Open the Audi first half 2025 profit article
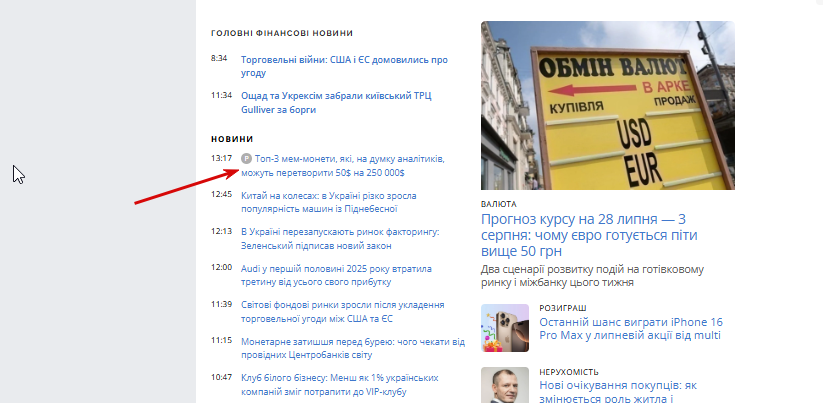This screenshot has height=403, width=823. pos(336,275)
